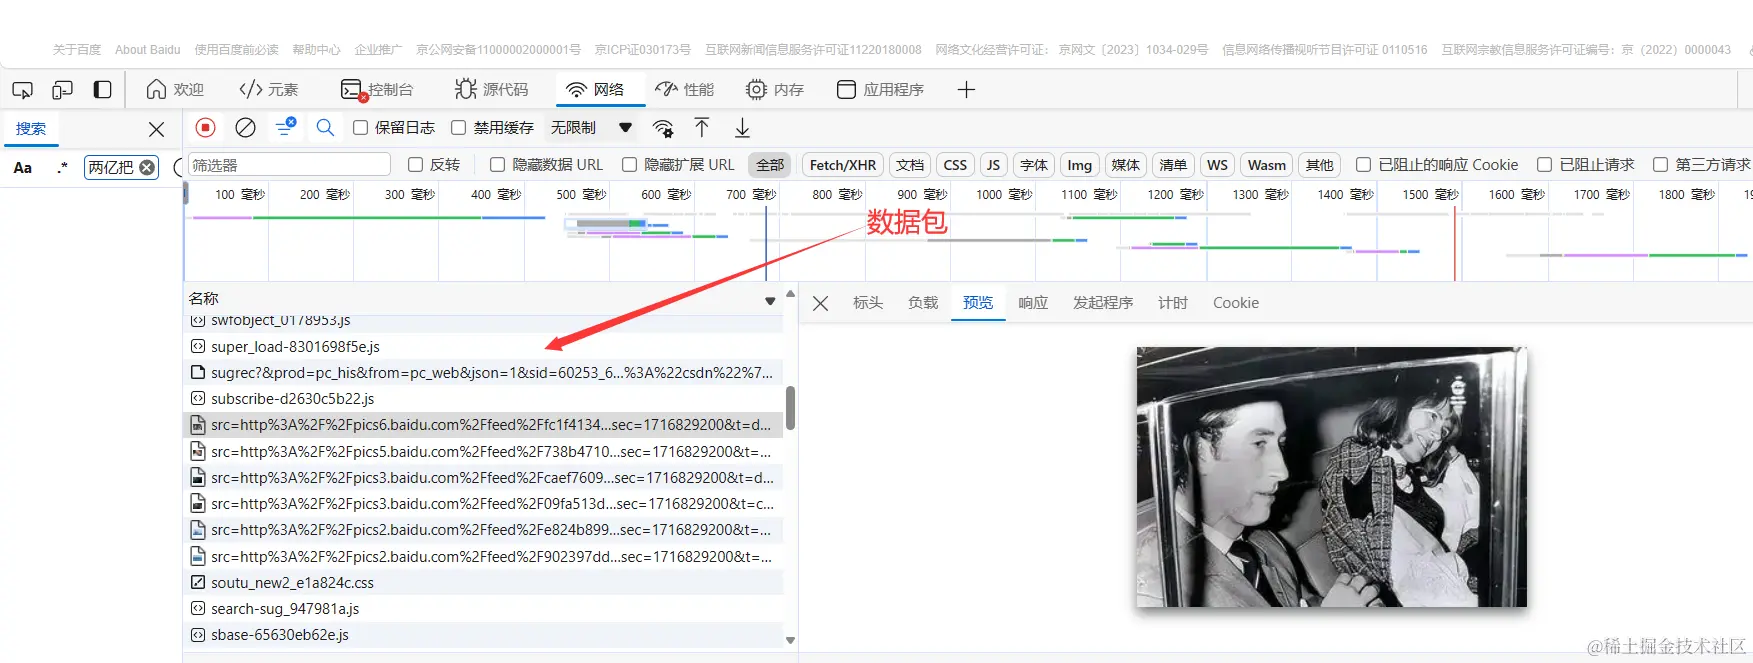Open the Cookie details tab
The height and width of the screenshot is (663, 1753).
click(1236, 303)
